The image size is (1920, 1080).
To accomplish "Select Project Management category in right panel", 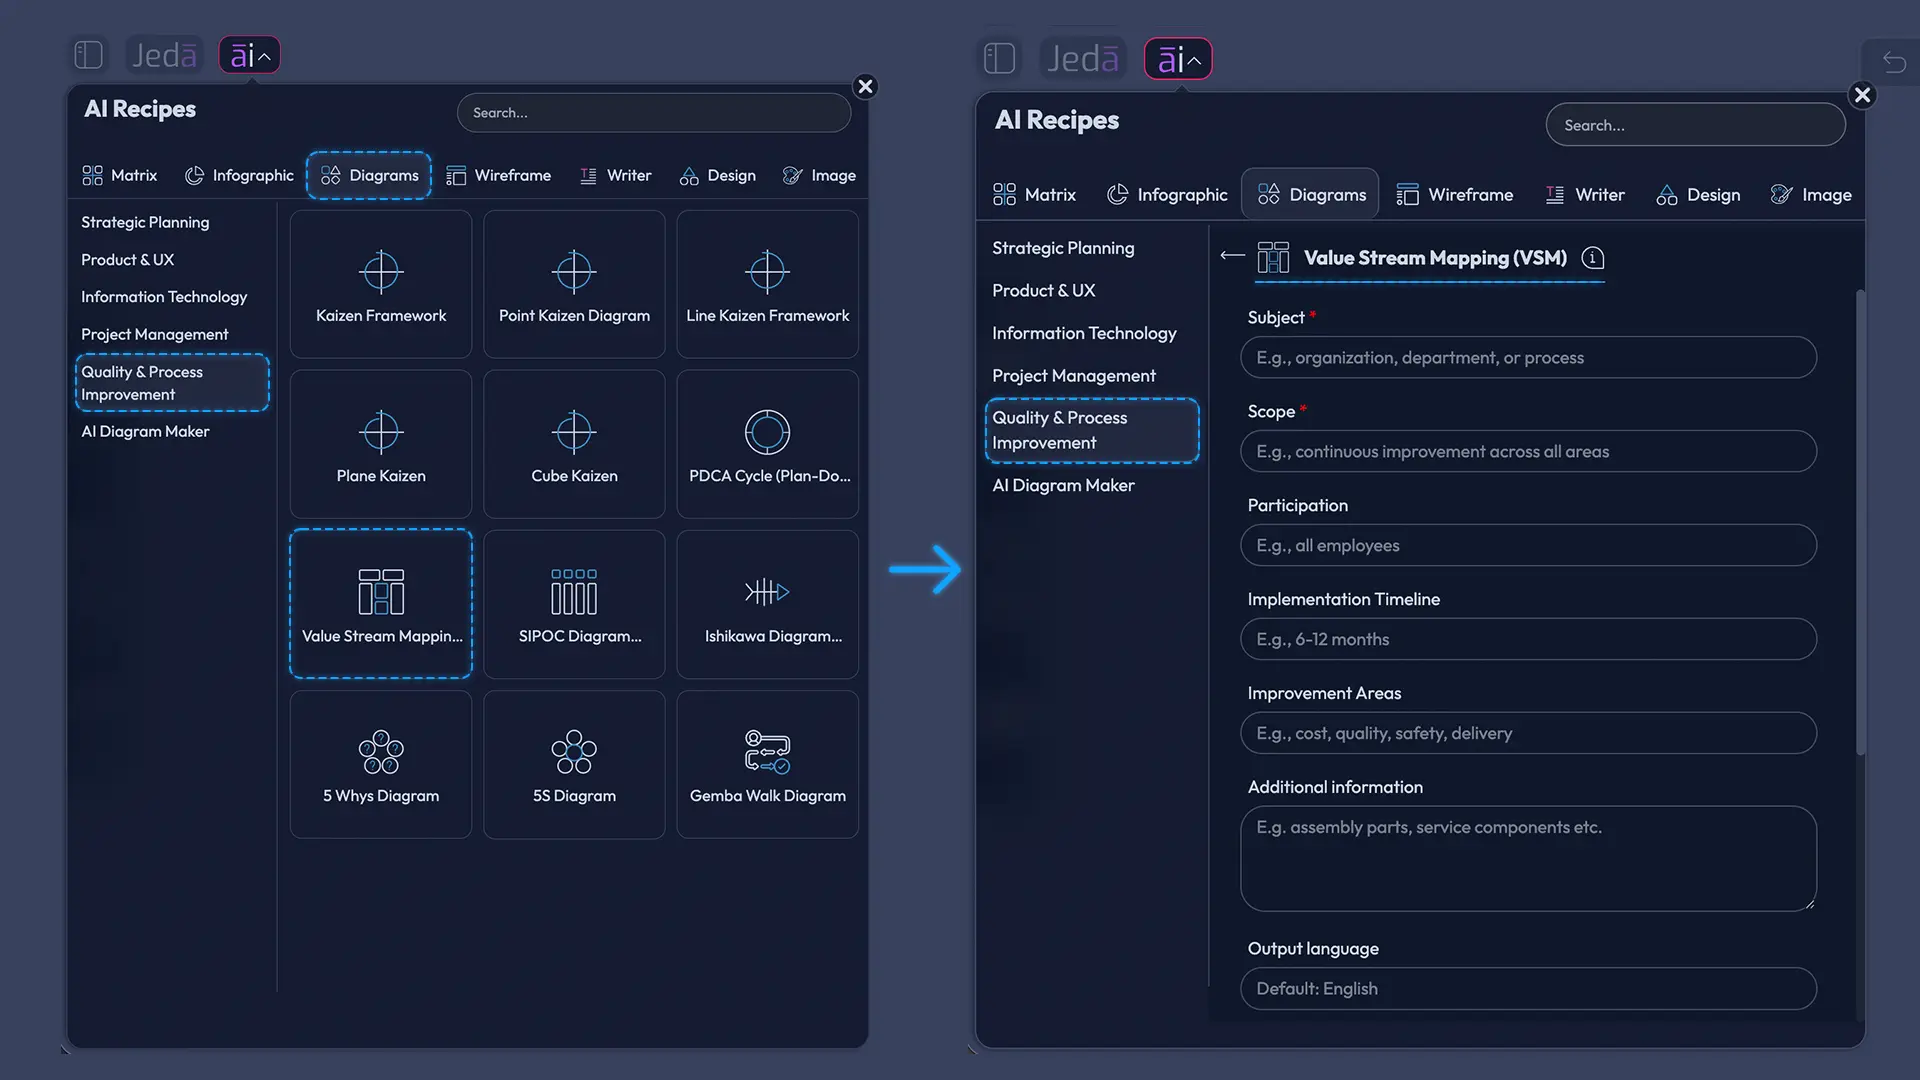I will (1074, 376).
